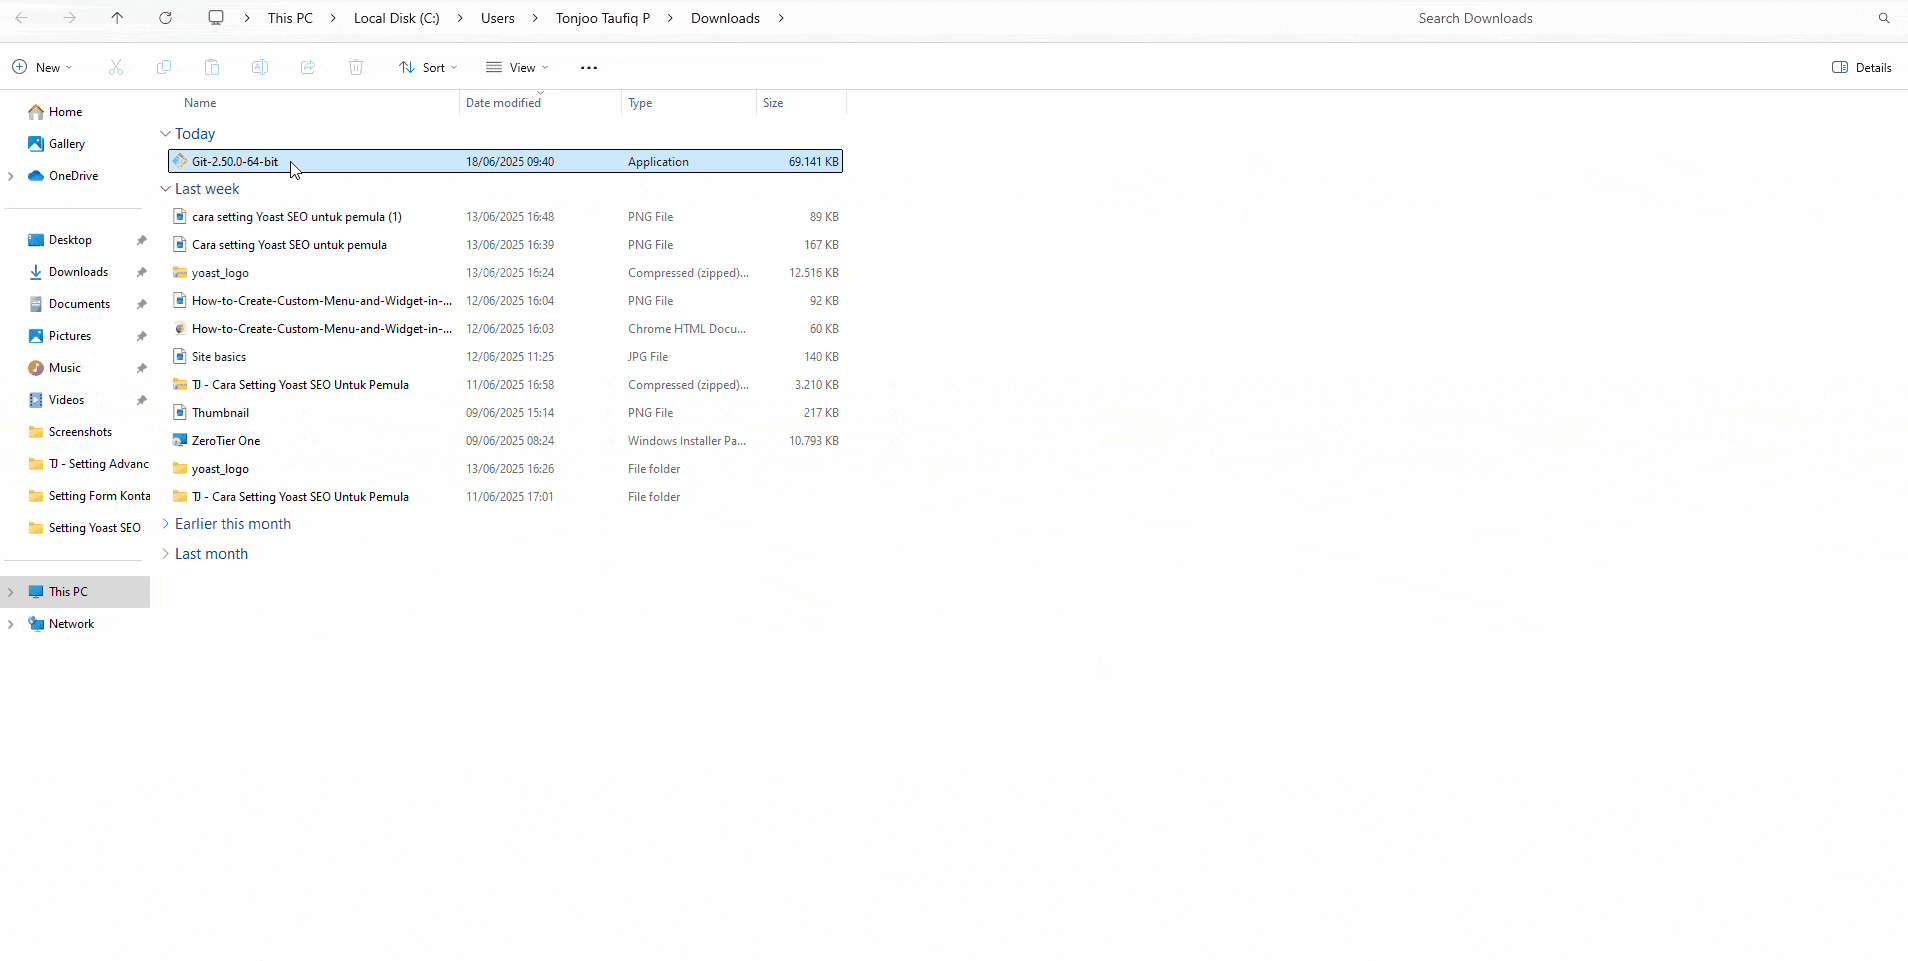Open the New item dropdown
The height and width of the screenshot is (961, 1908).
pos(42,67)
